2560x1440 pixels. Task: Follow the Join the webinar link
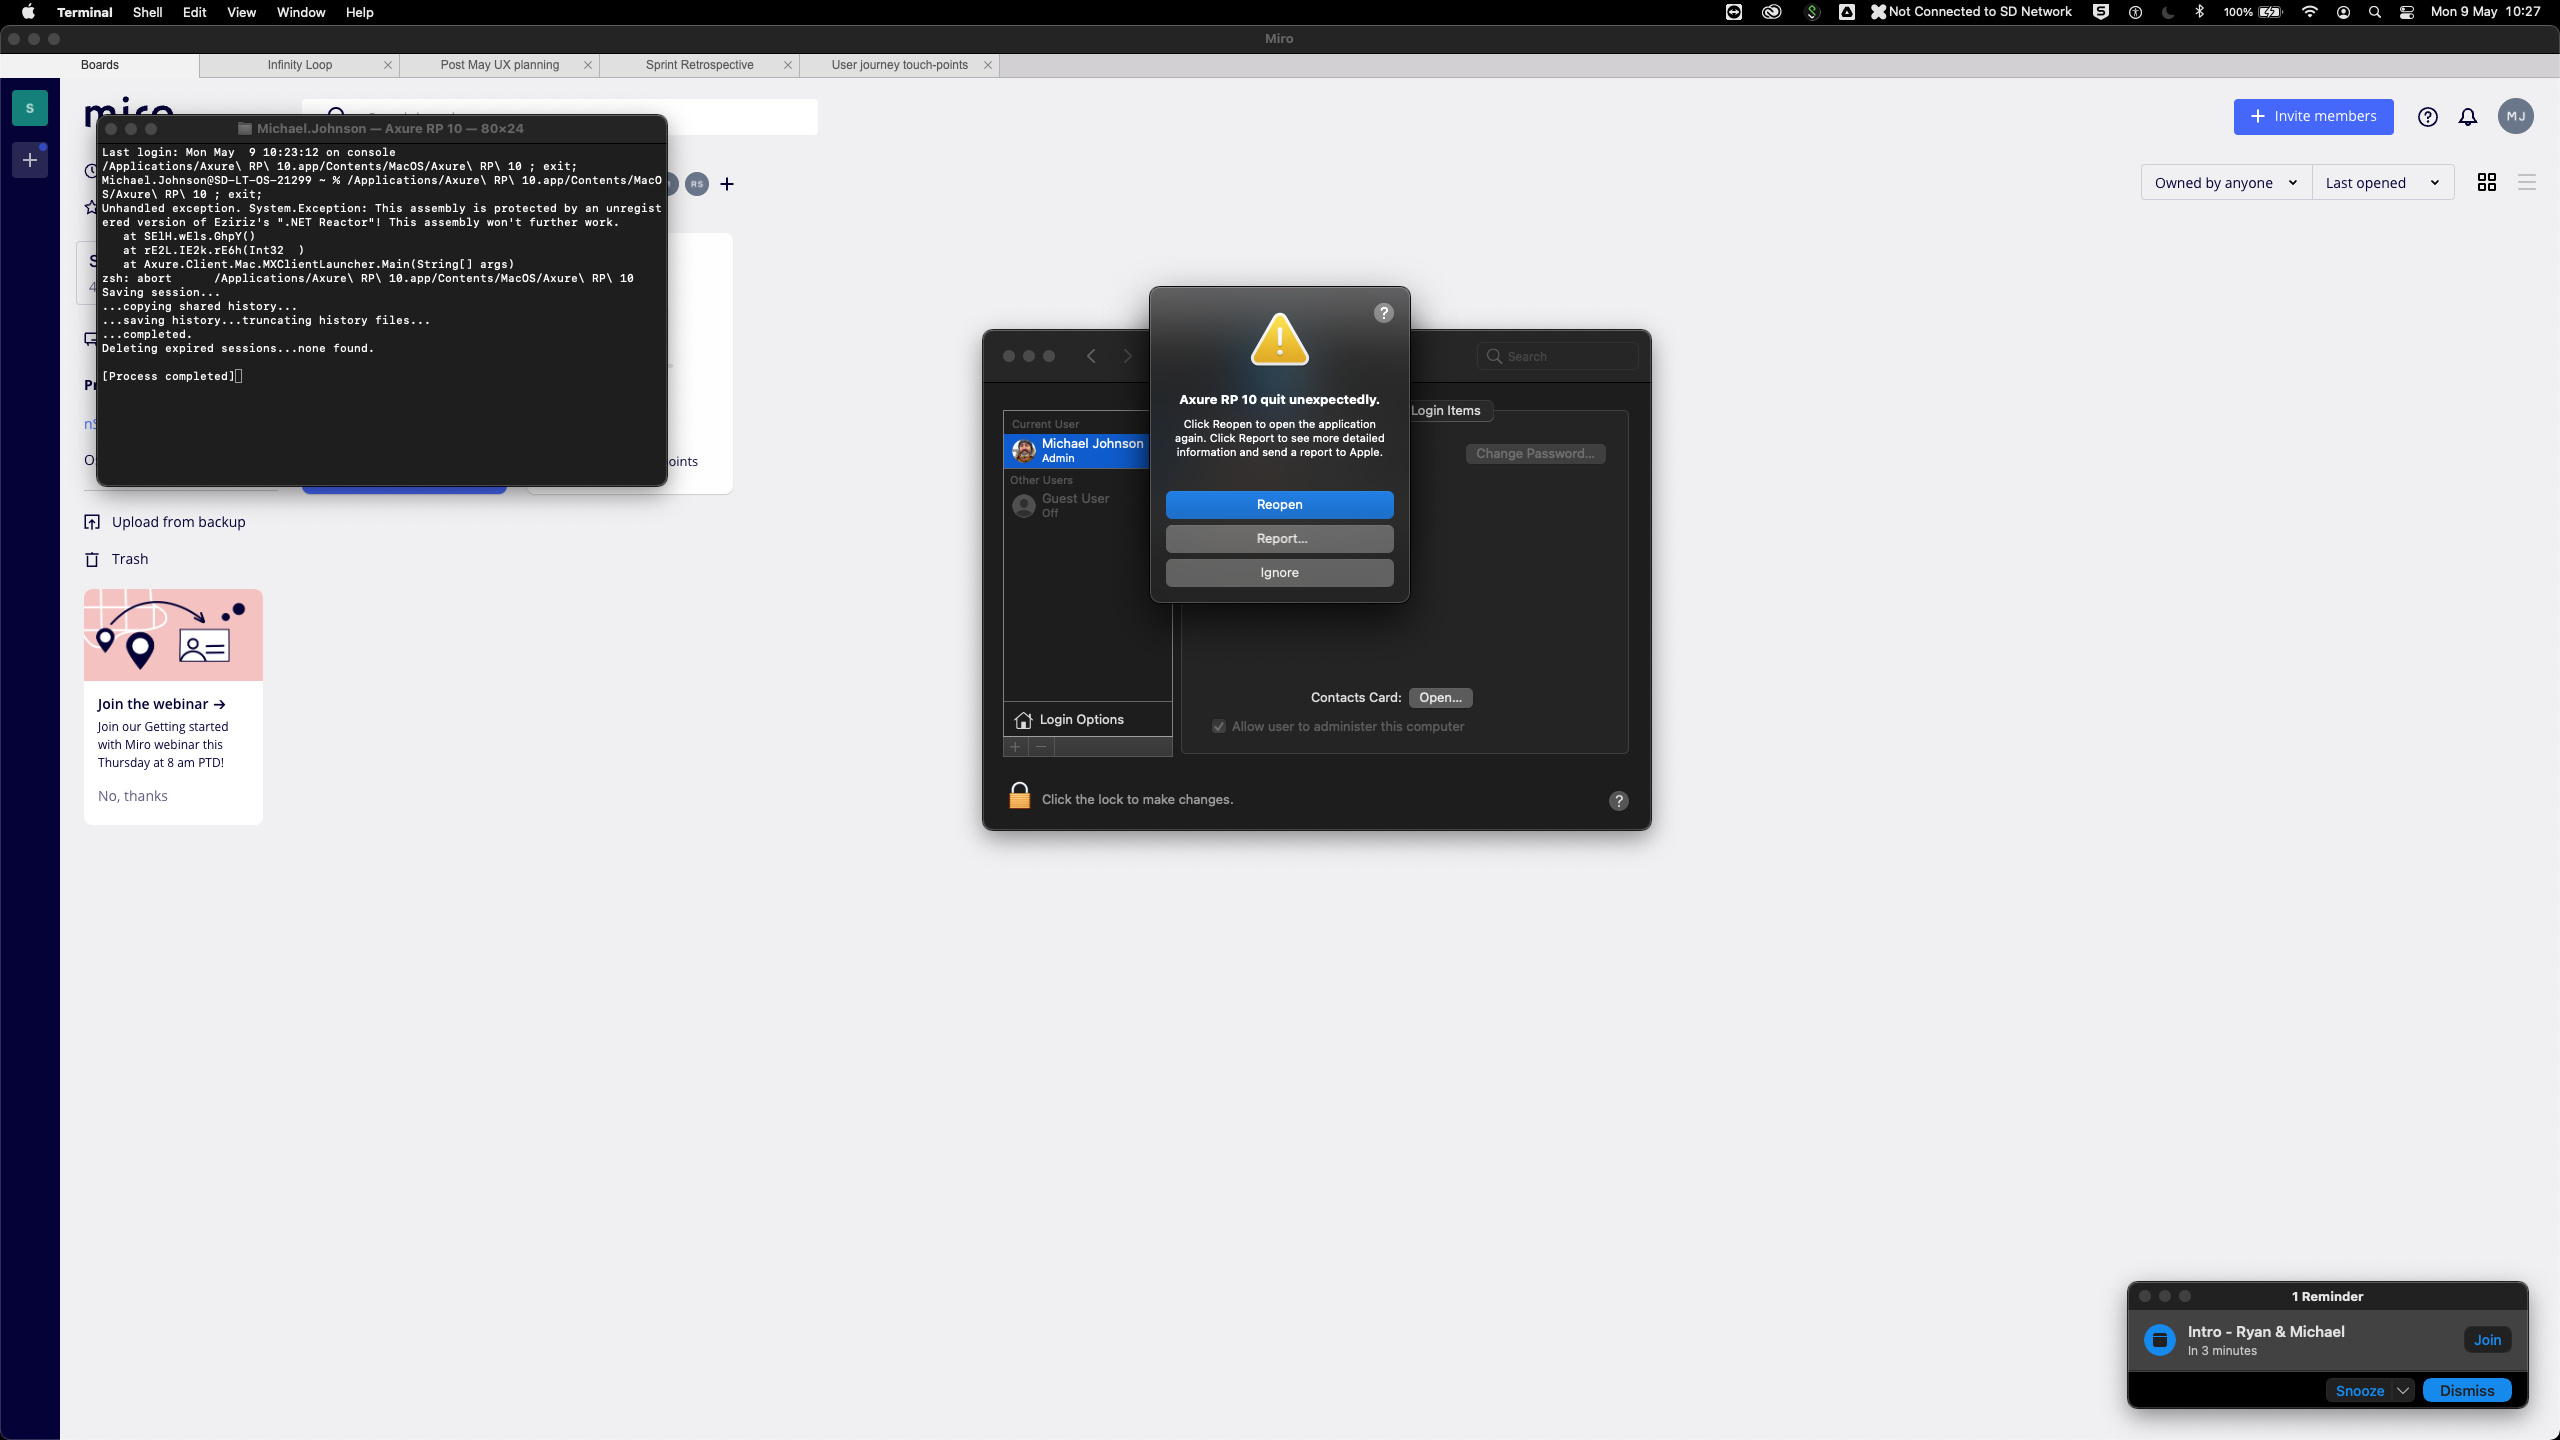[161, 703]
